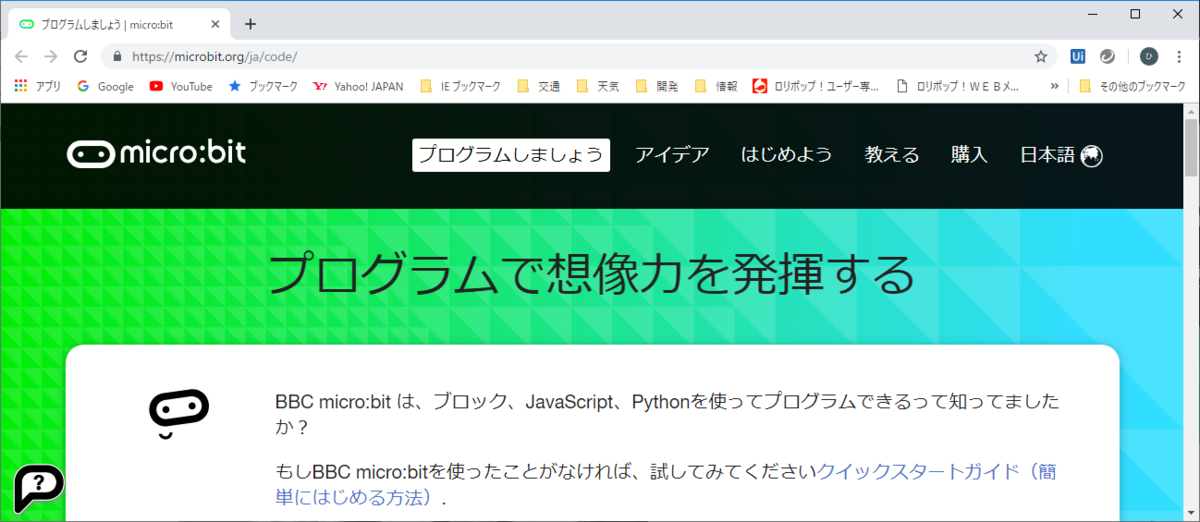The image size is (1200, 522).
Task: Select the プログラムしましょう browser tab
Action: [117, 24]
